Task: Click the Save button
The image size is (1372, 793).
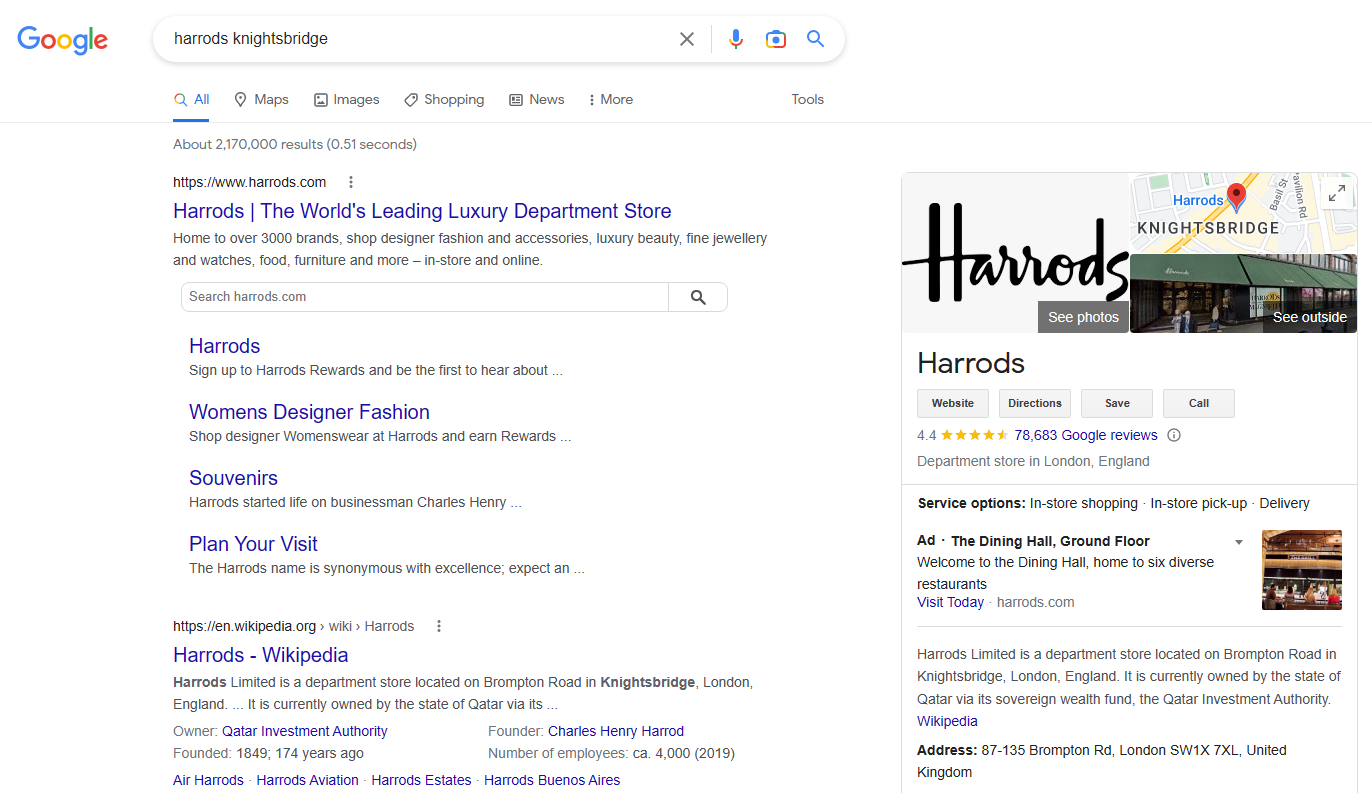Action: pos(1117,403)
